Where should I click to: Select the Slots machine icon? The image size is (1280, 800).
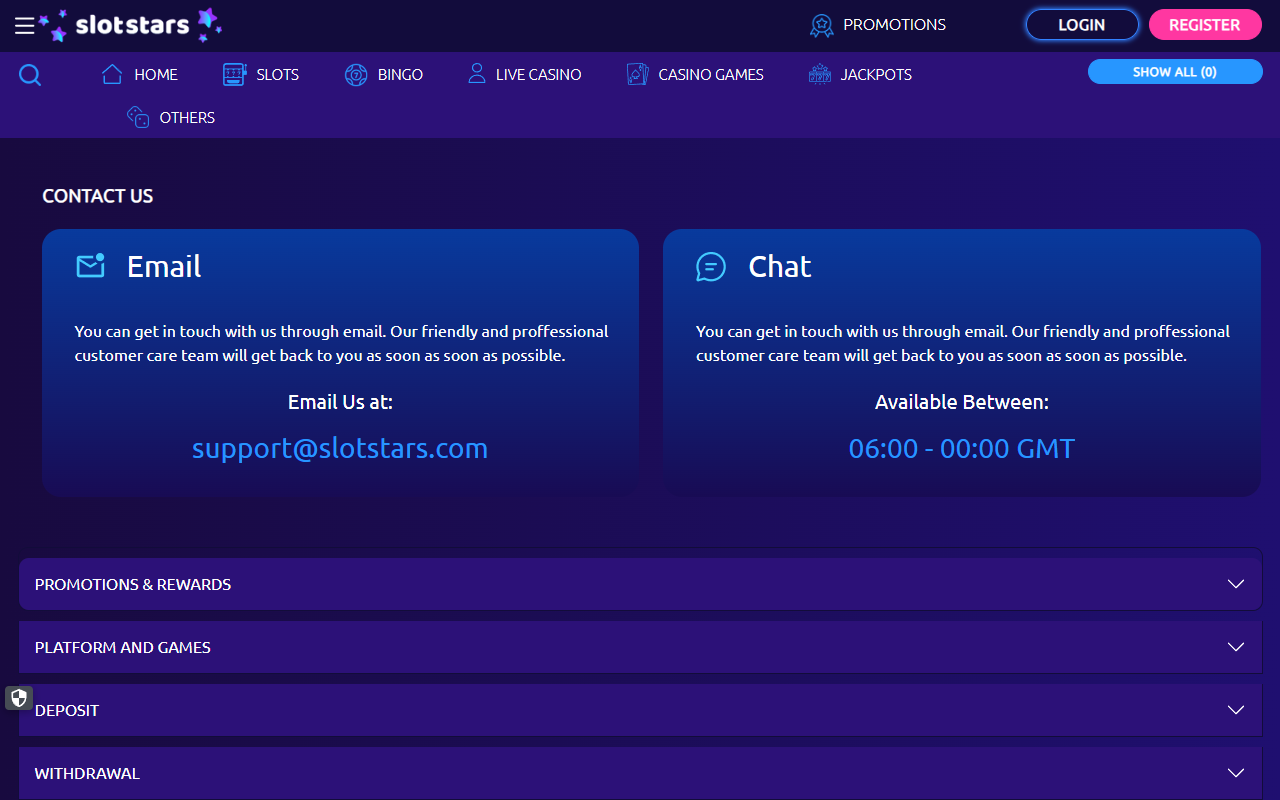(233, 74)
